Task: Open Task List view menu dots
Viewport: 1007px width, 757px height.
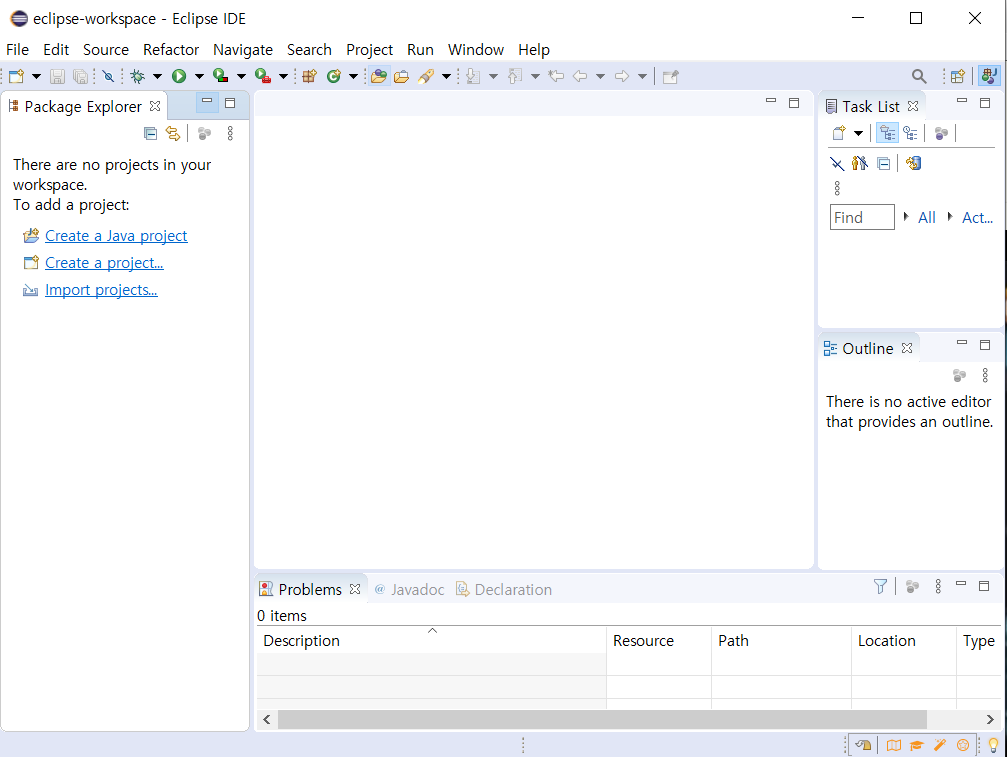Action: (837, 187)
